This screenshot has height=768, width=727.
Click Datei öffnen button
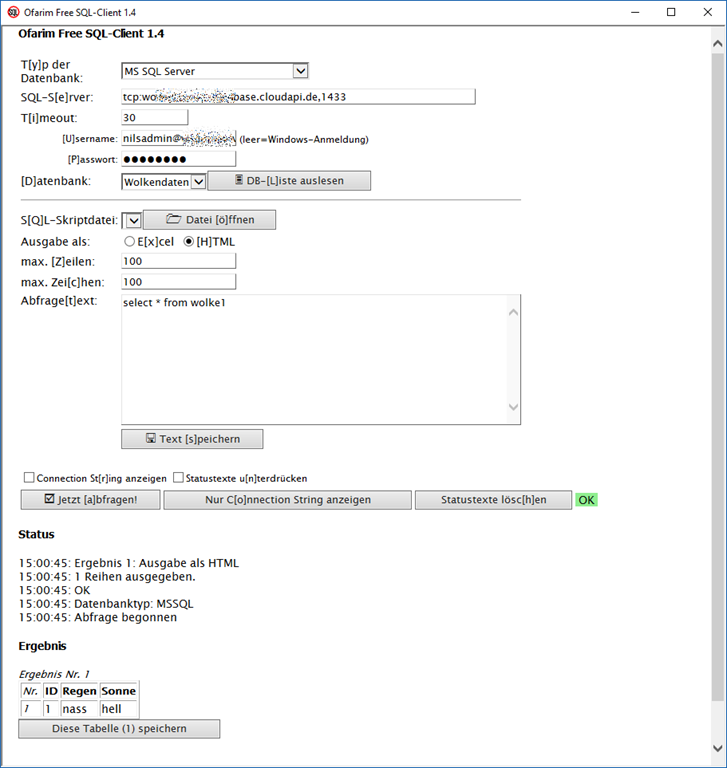pyautogui.click(x=209, y=219)
